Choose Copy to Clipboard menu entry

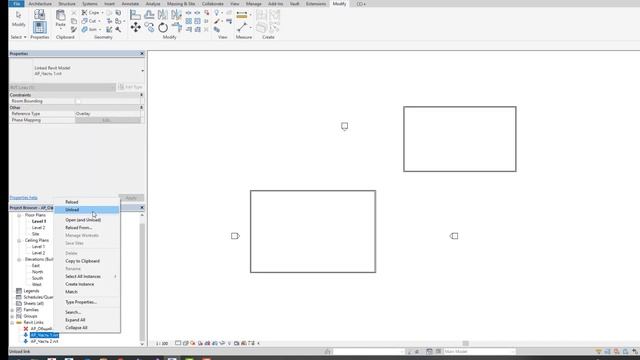click(x=87, y=261)
